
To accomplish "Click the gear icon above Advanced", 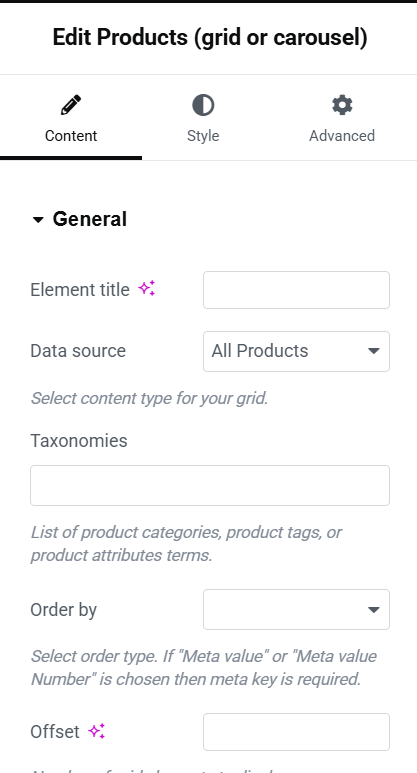I will [x=342, y=105].
